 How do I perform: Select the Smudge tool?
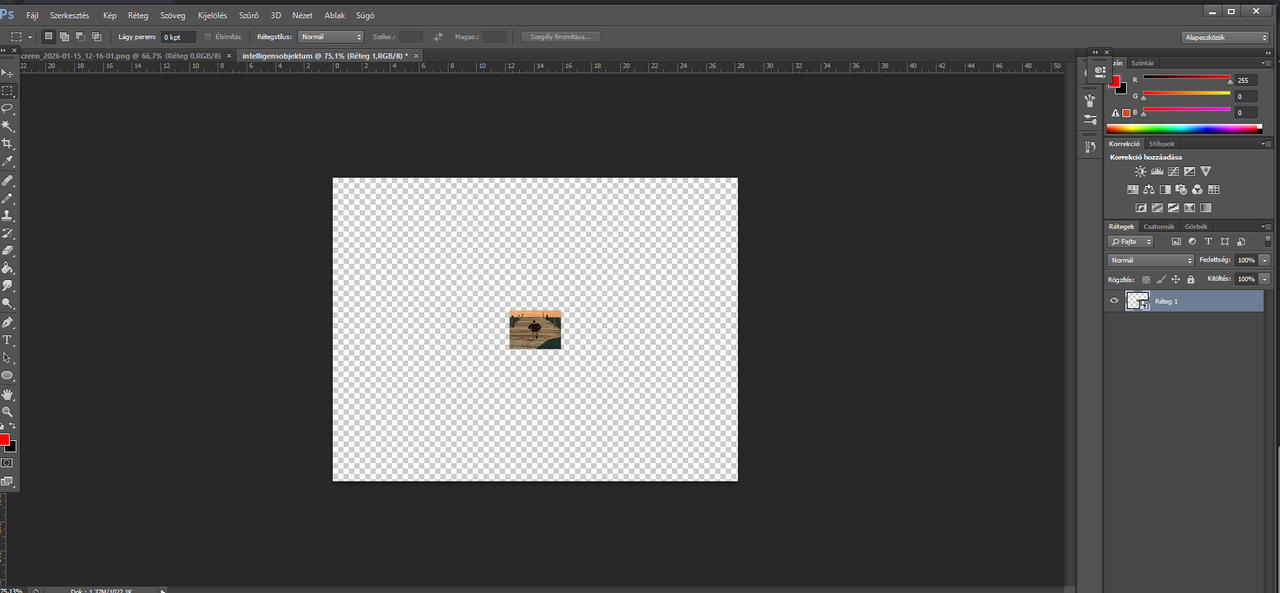[x=7, y=286]
